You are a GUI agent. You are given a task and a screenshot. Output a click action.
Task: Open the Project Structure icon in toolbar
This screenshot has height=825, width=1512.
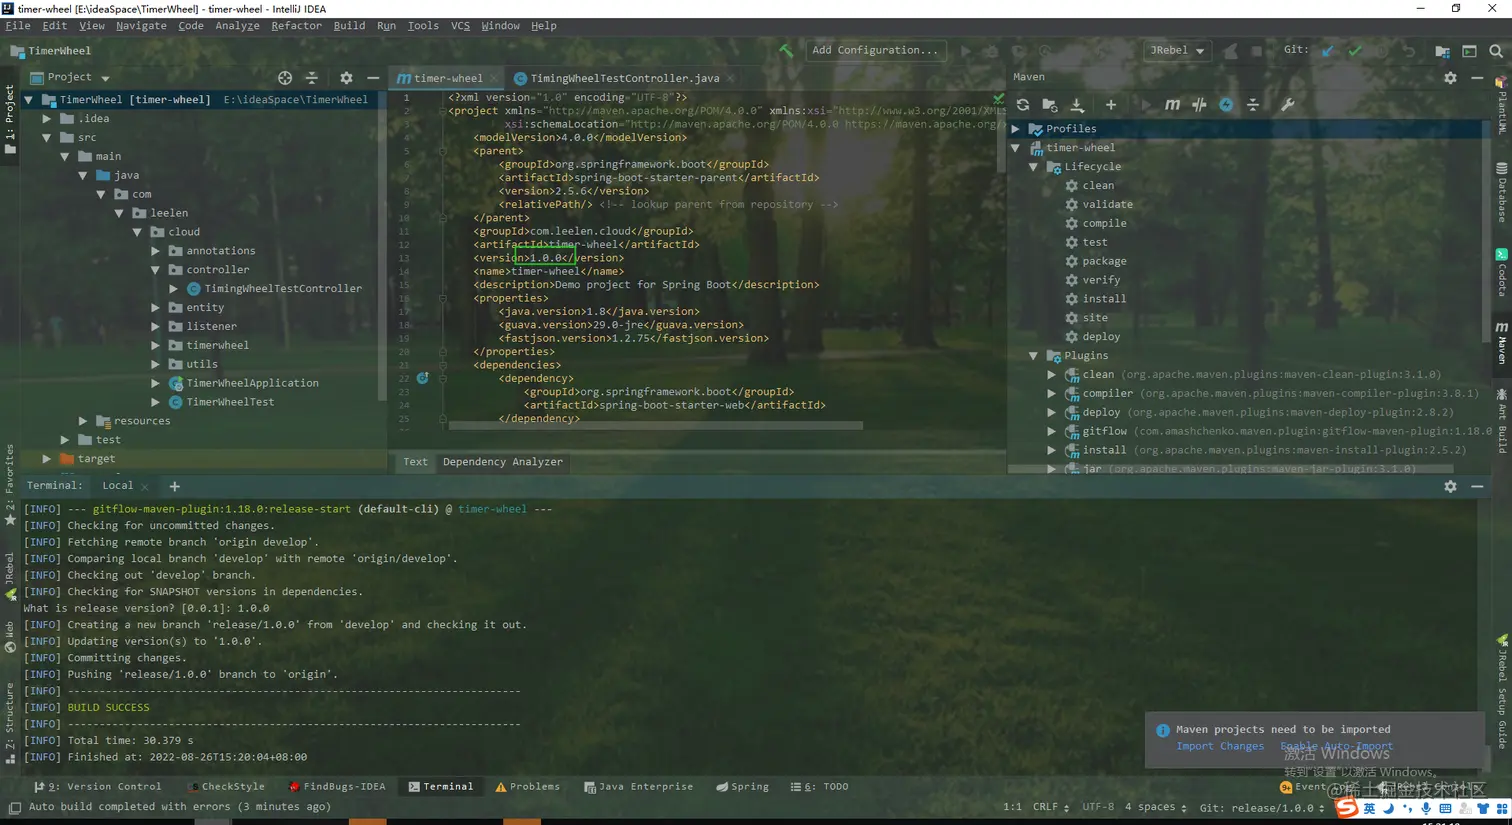1442,51
